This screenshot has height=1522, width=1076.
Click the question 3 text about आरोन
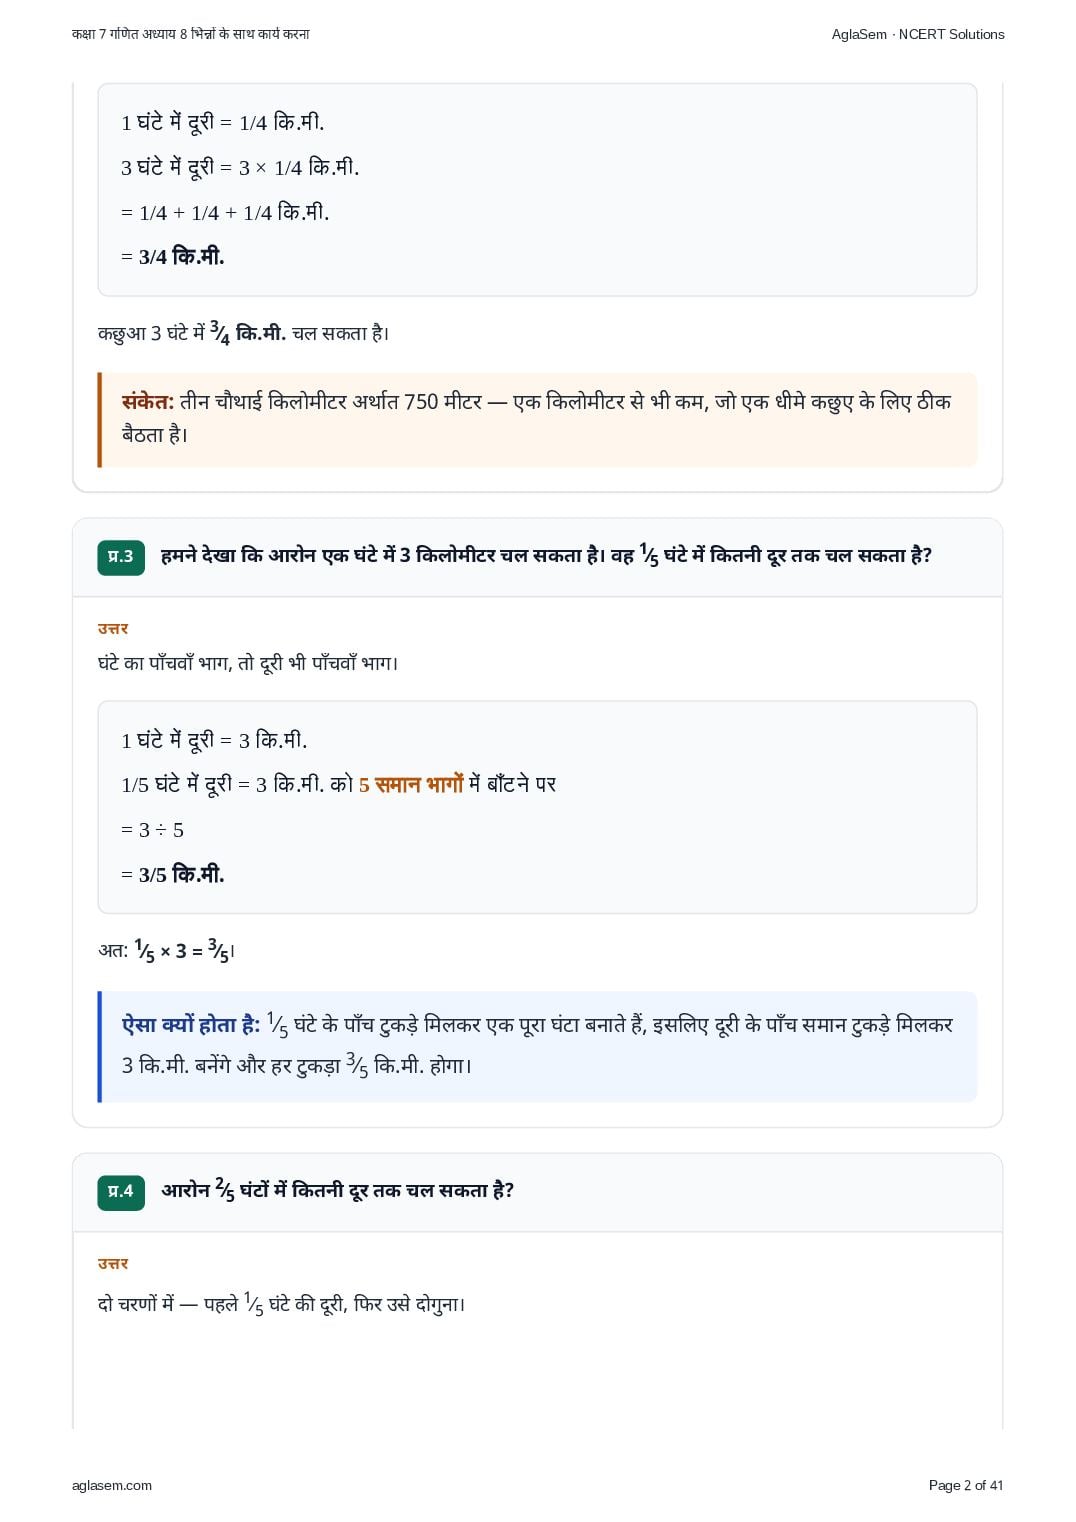tap(546, 556)
